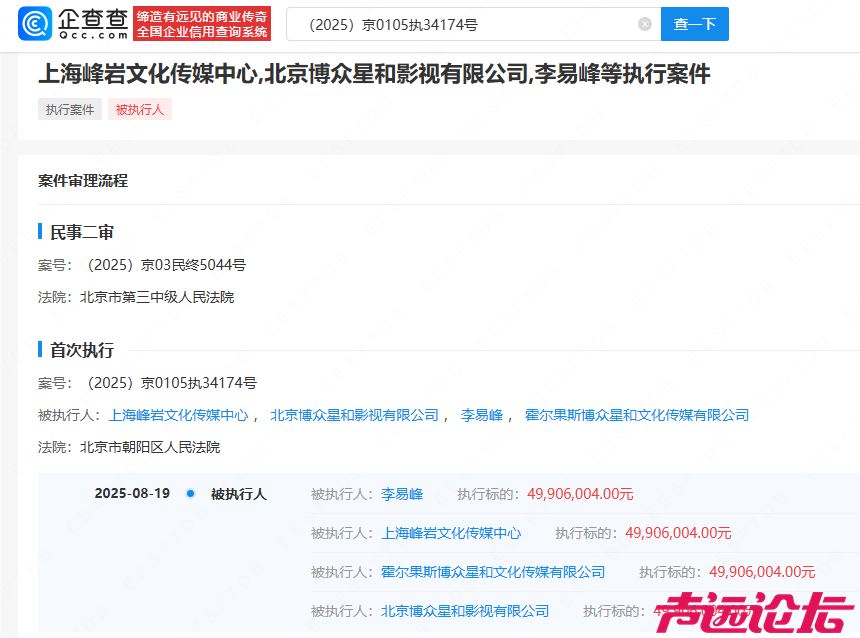860x638 pixels.
Task: Open the 上海峰岩文化传媒中心 link
Action: point(179,415)
